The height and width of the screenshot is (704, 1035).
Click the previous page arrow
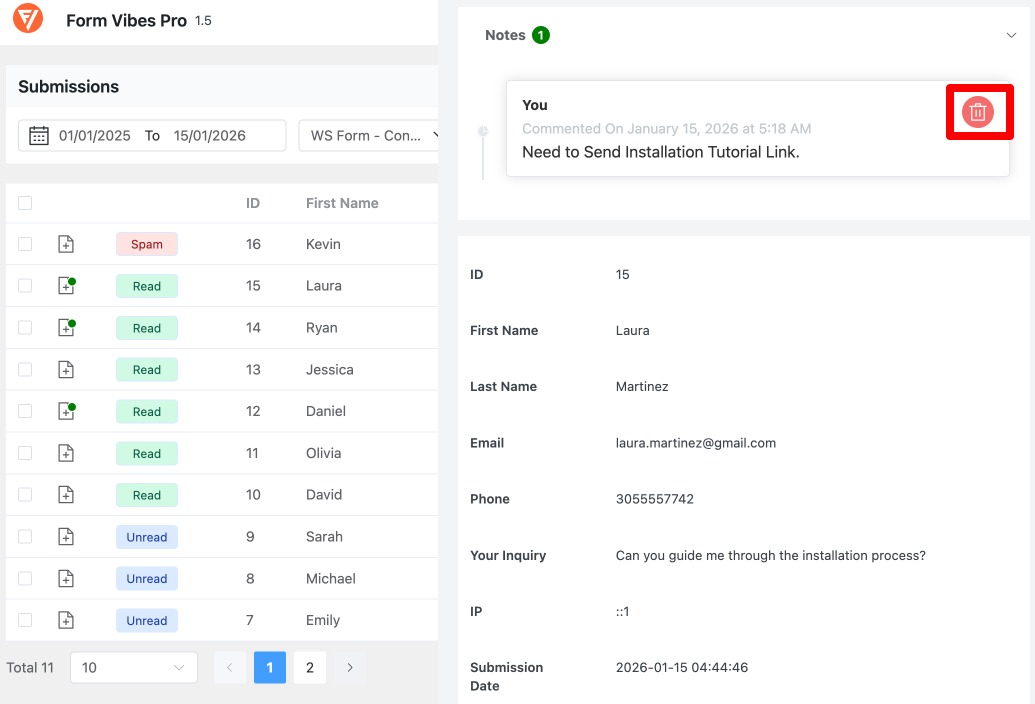pos(229,667)
